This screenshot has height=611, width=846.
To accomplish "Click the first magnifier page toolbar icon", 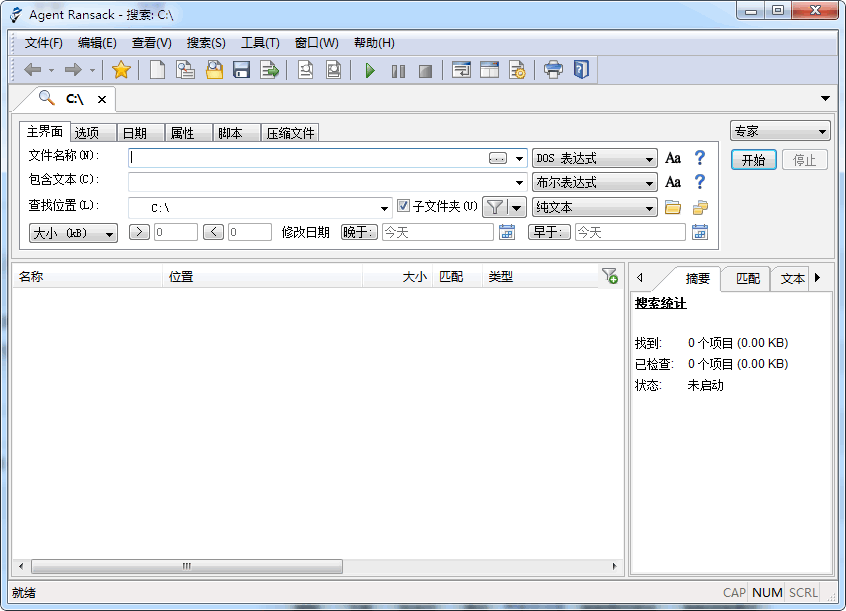I will coord(305,70).
